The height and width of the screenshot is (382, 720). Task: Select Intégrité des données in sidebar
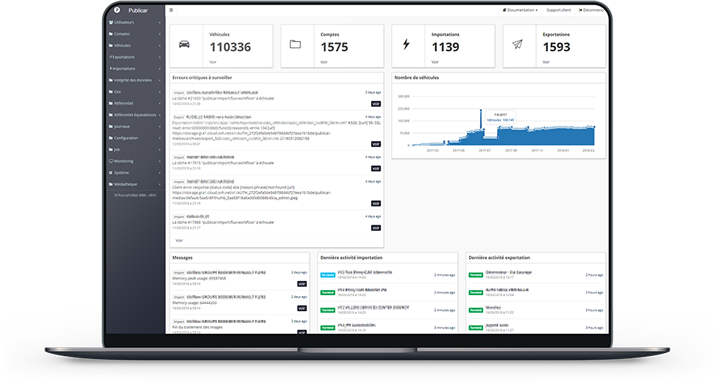click(135, 80)
